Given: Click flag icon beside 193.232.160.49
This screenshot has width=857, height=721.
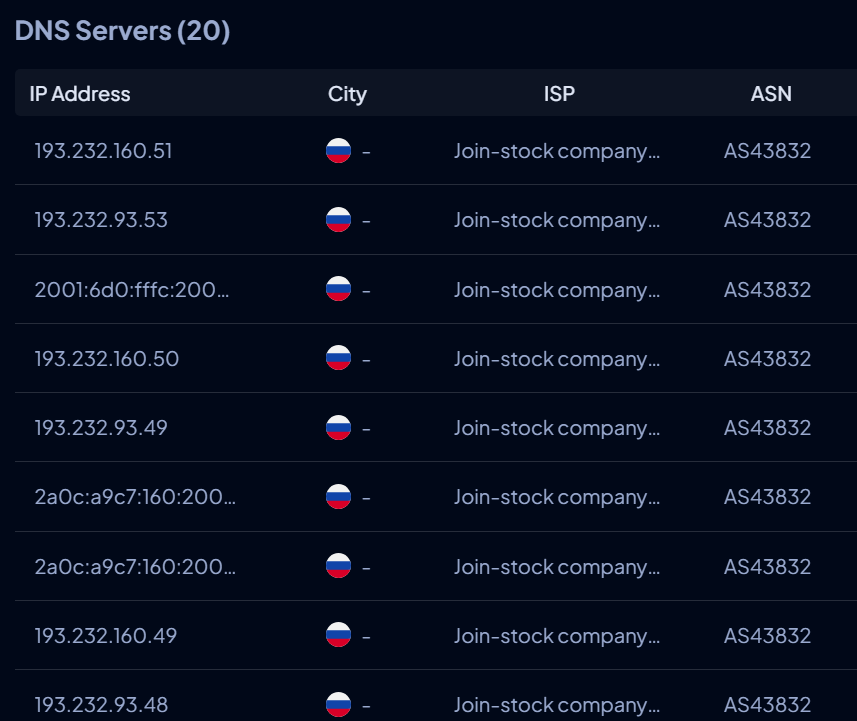Looking at the screenshot, I should tap(338, 635).
